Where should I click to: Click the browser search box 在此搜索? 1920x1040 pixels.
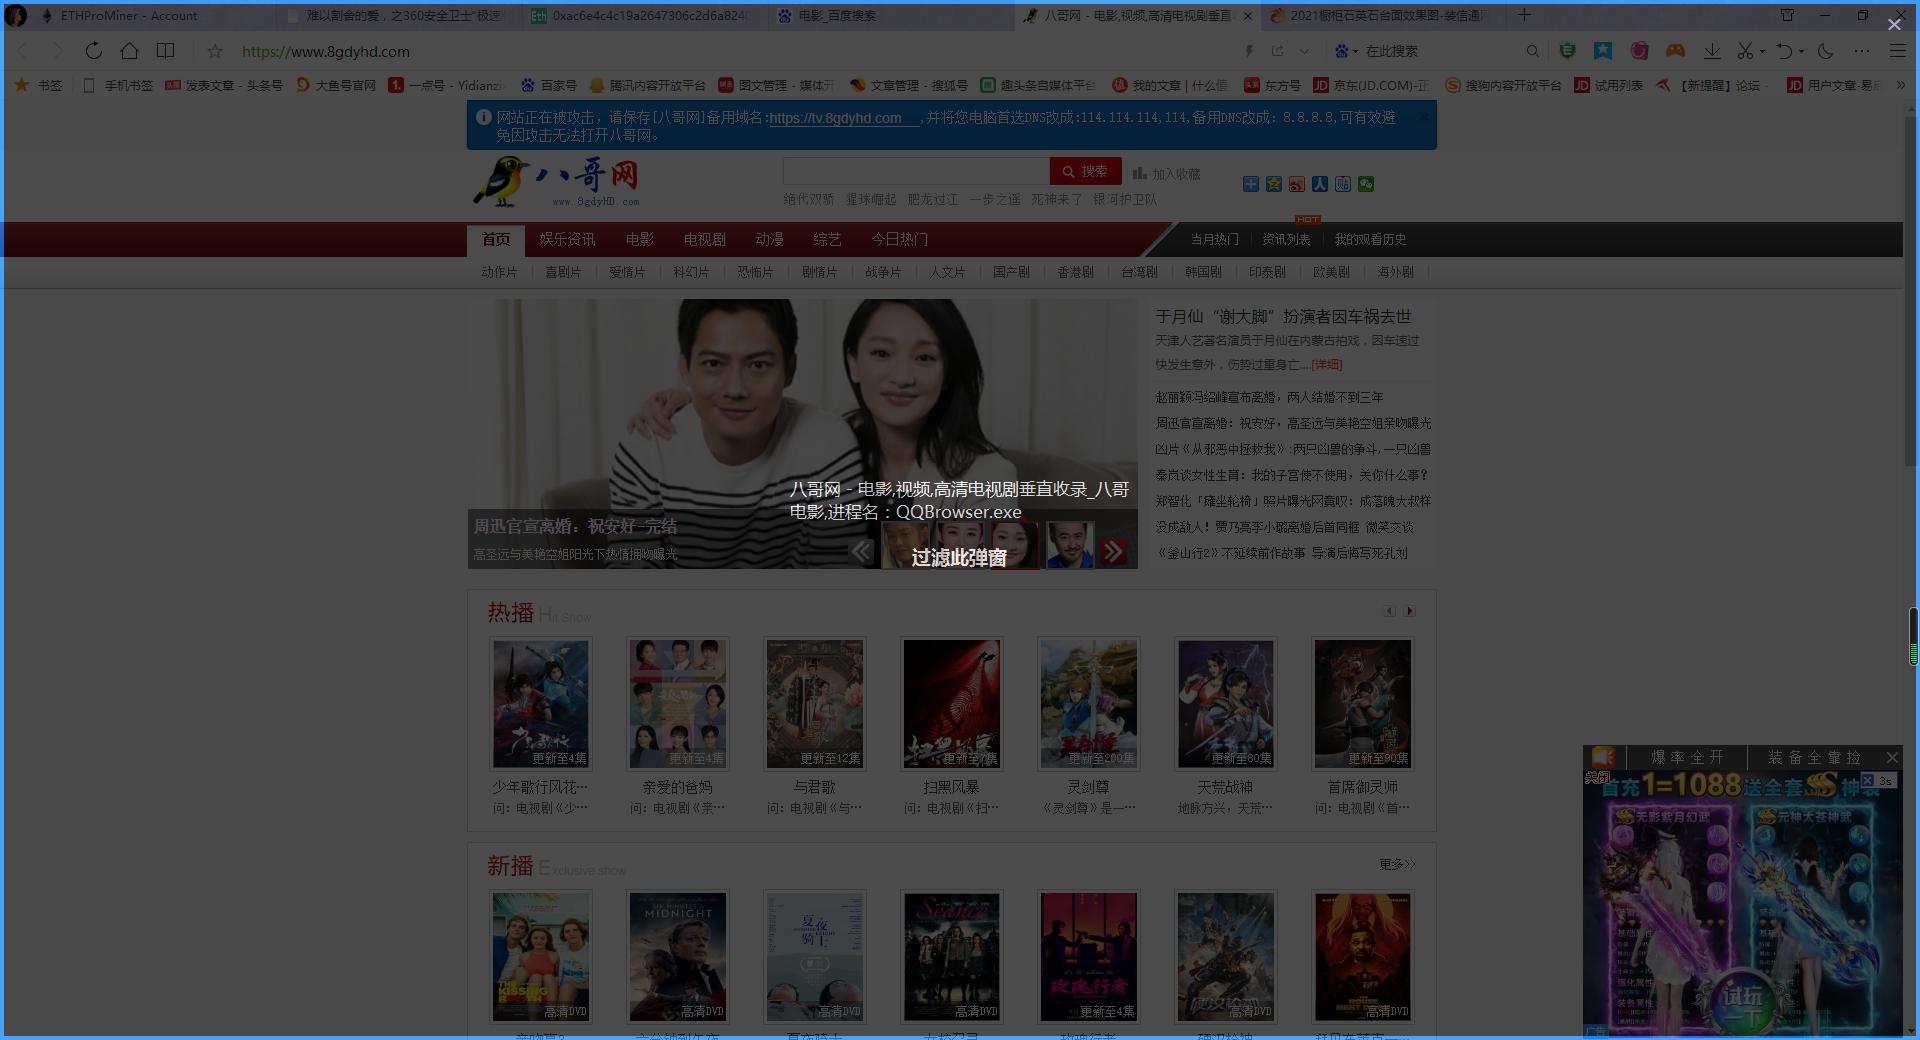tap(1440, 51)
